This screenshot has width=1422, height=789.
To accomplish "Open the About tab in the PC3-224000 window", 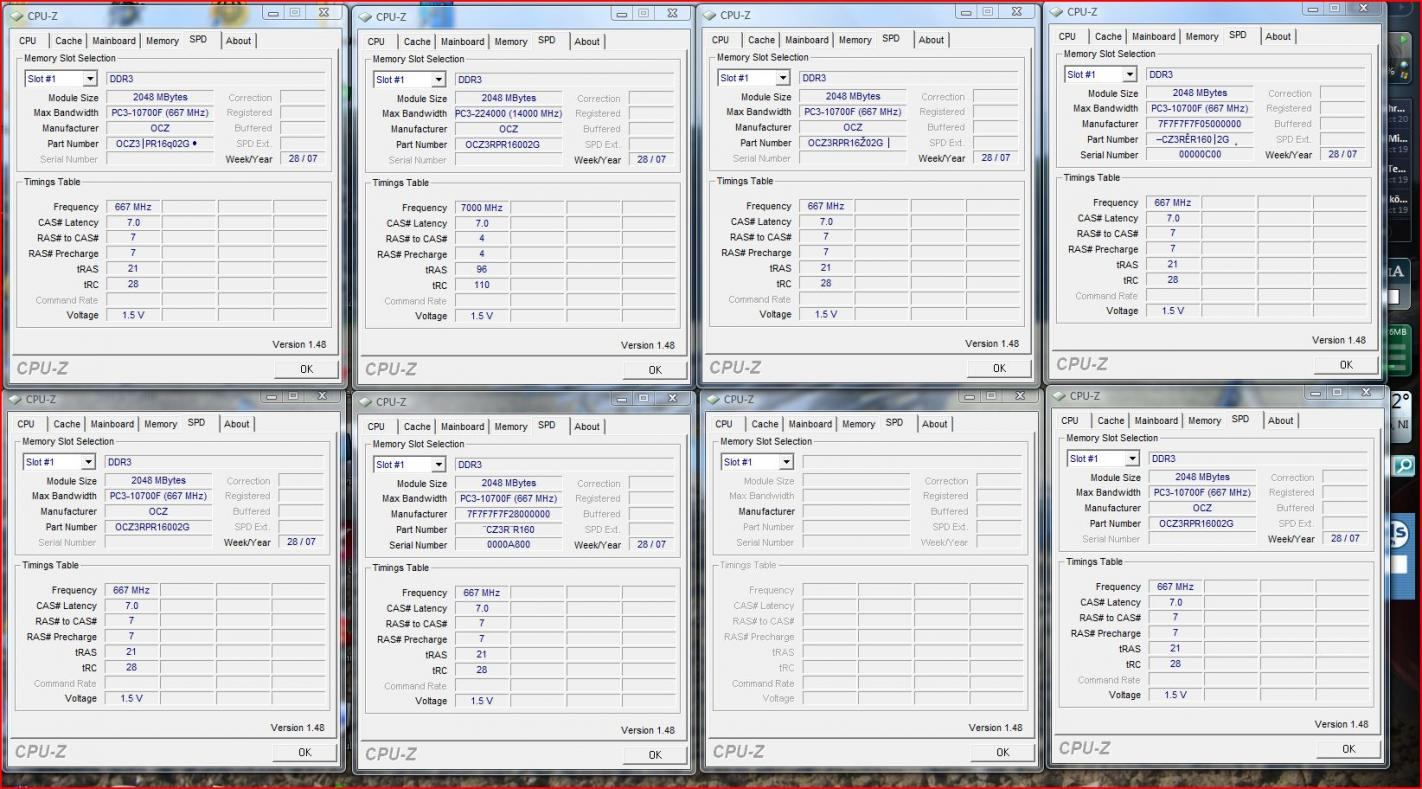I will tap(587, 42).
